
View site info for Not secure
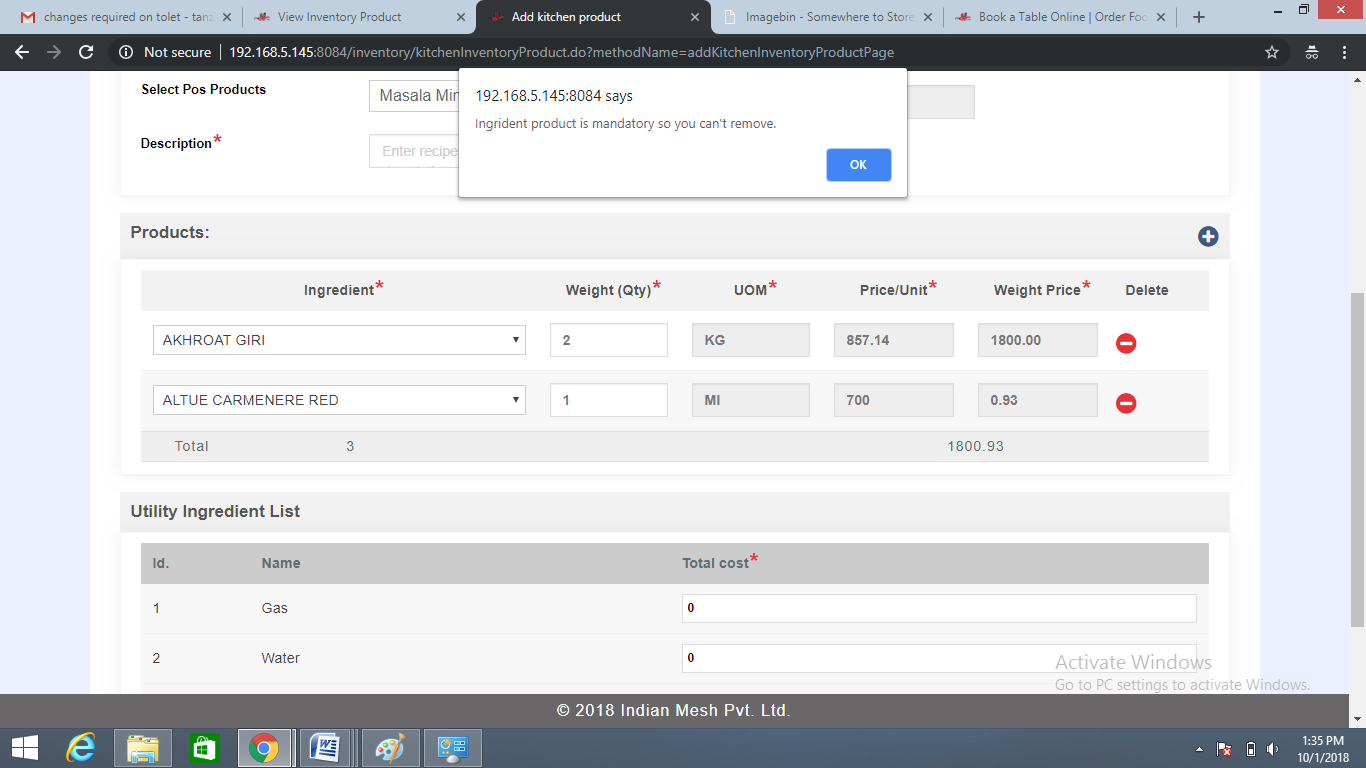coord(166,52)
